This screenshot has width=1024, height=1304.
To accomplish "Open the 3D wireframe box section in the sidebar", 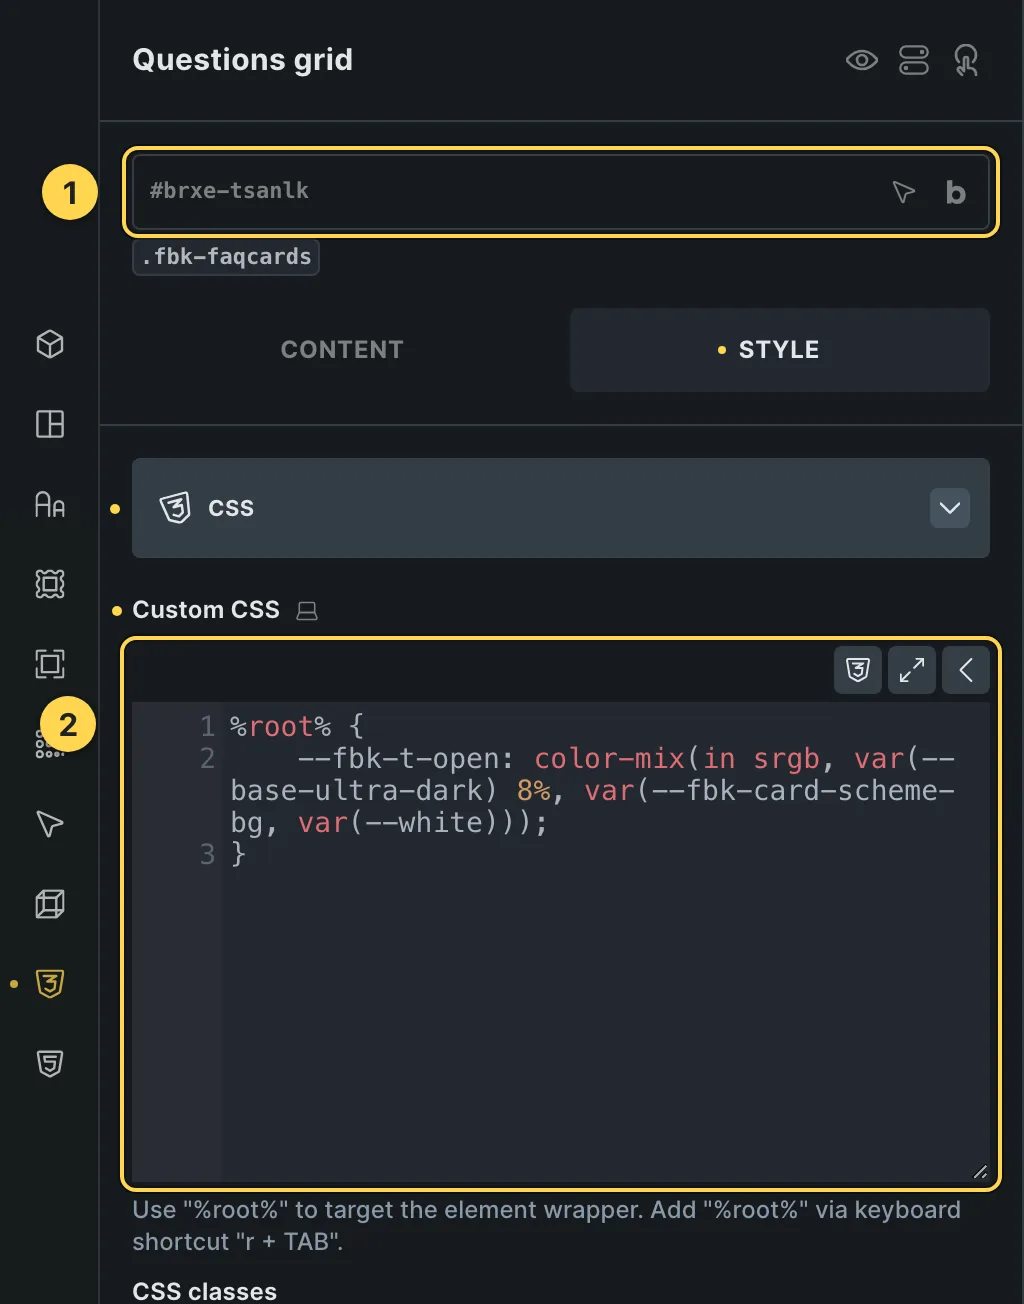I will [x=50, y=904].
